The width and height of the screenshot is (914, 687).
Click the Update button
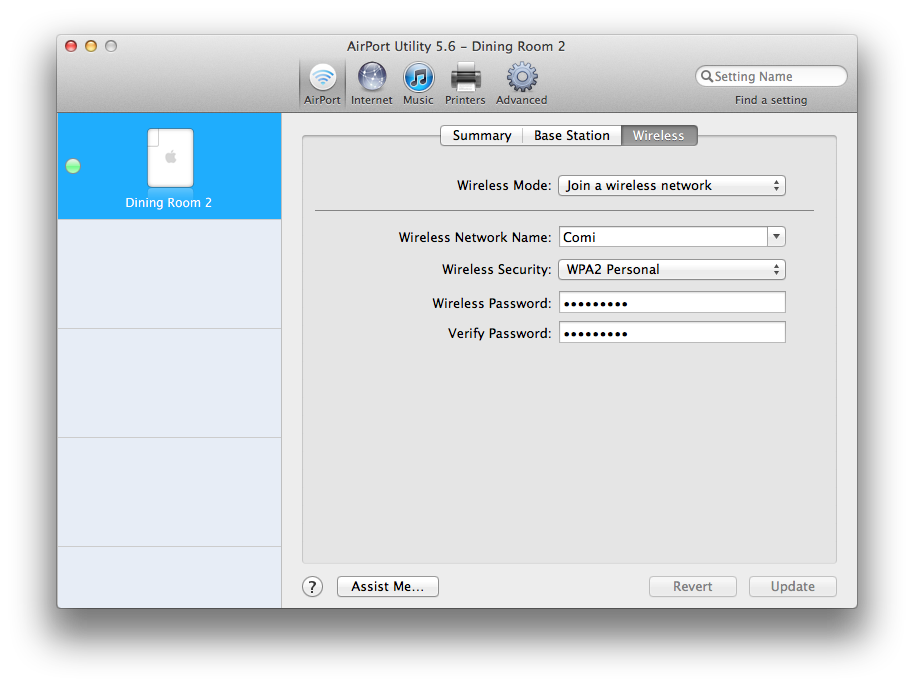click(792, 586)
